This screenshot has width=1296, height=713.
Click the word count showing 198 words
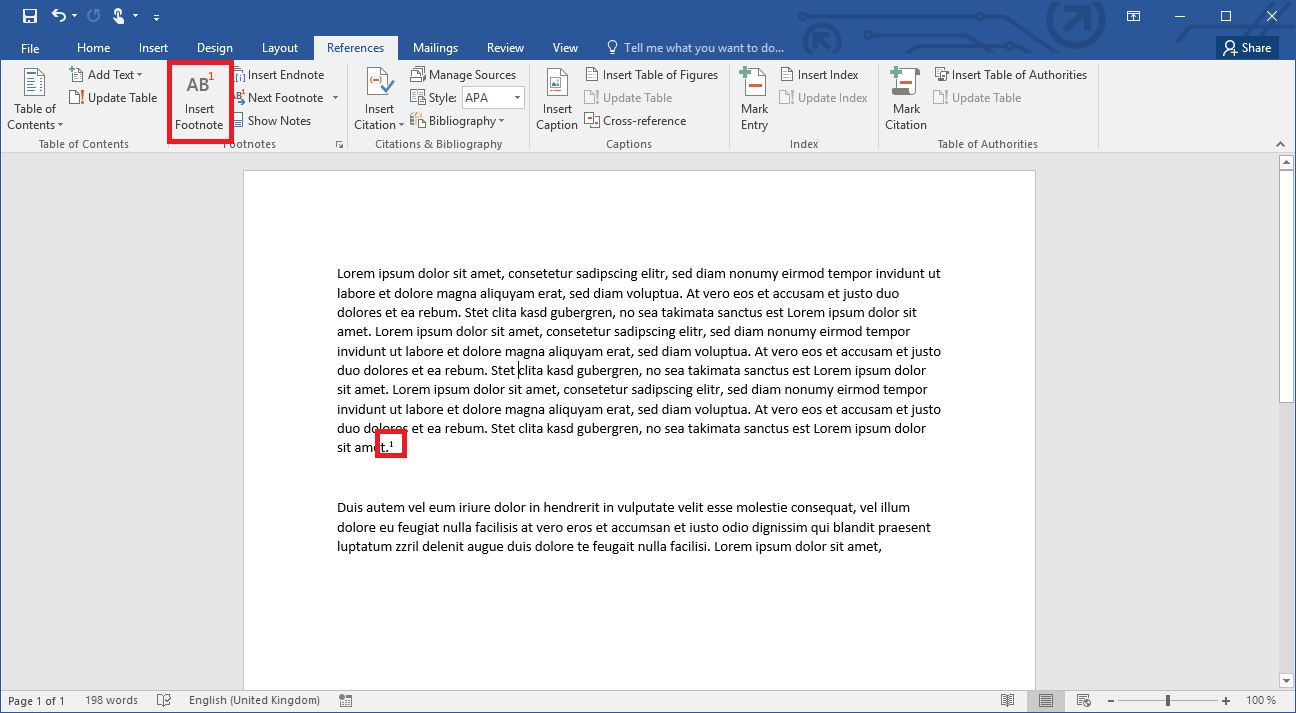111,700
